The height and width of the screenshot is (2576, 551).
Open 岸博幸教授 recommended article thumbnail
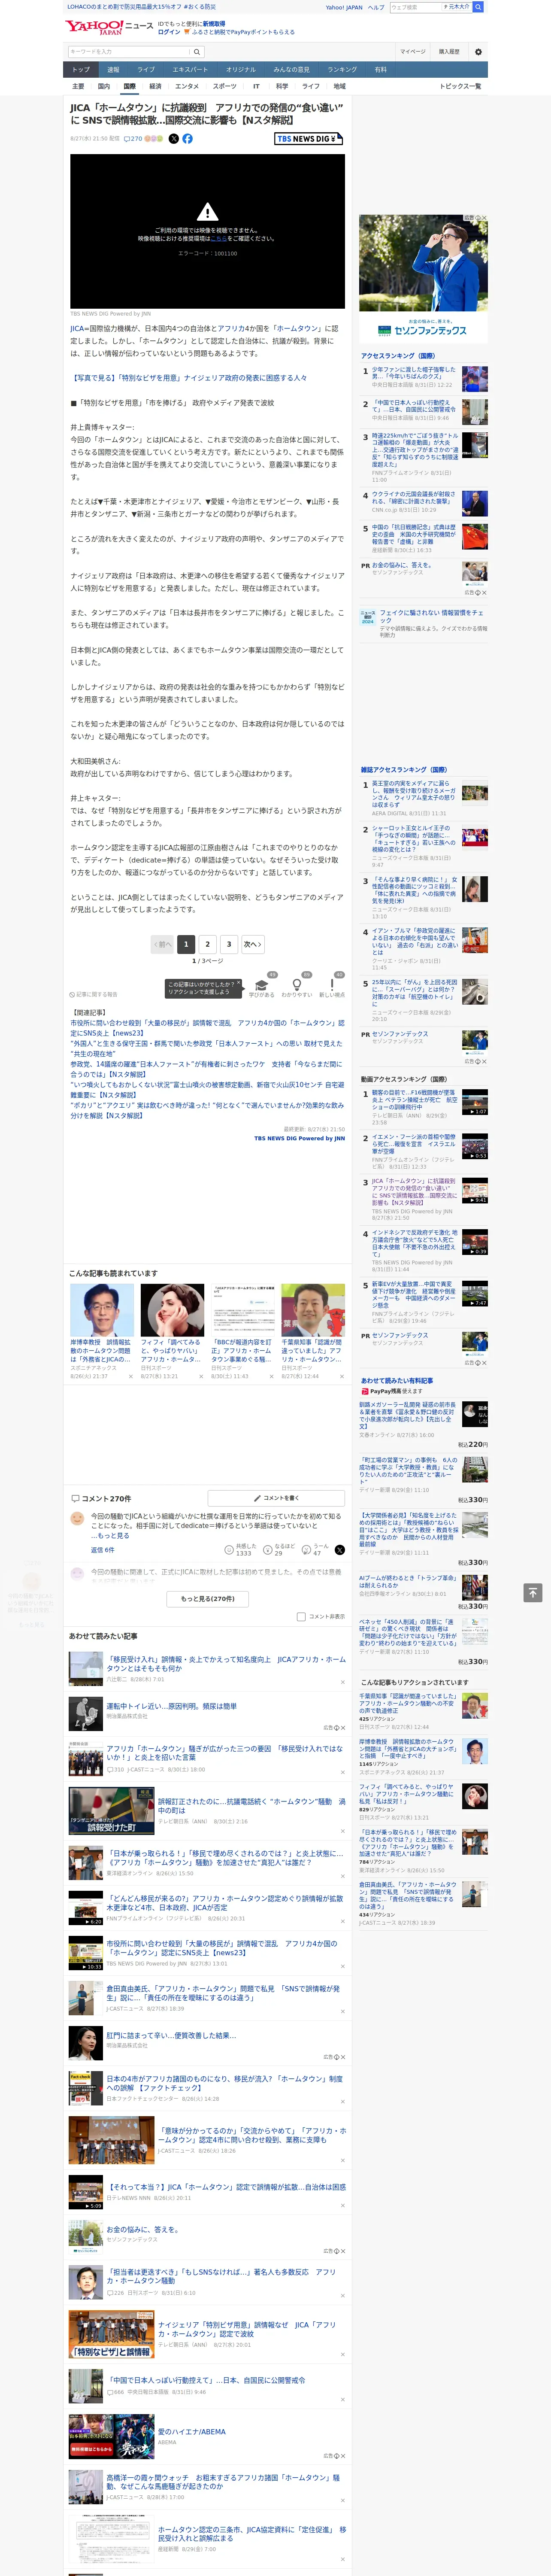coord(102,1310)
